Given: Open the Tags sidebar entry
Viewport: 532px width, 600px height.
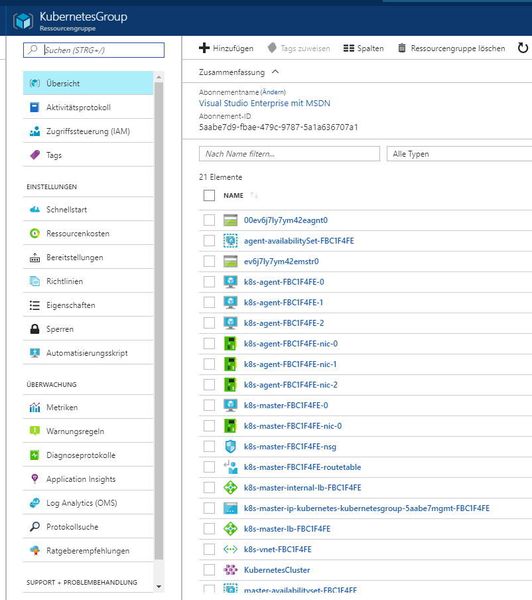Looking at the screenshot, I should (88, 155).
